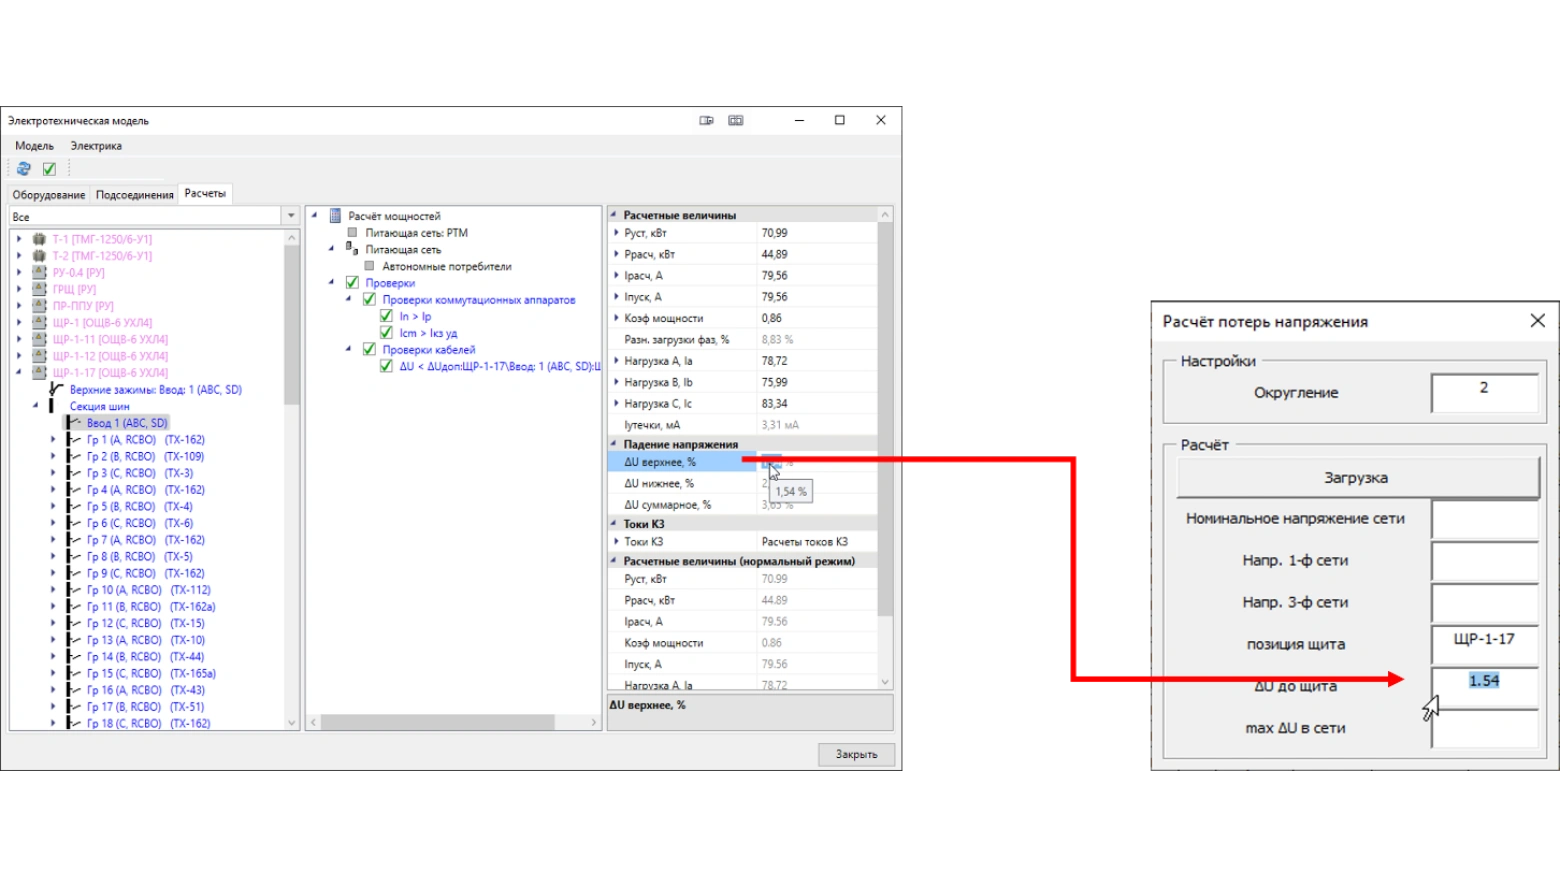Screen dimensions: 1560x877
Task: Open the Электрика menu
Action: click(x=96, y=146)
